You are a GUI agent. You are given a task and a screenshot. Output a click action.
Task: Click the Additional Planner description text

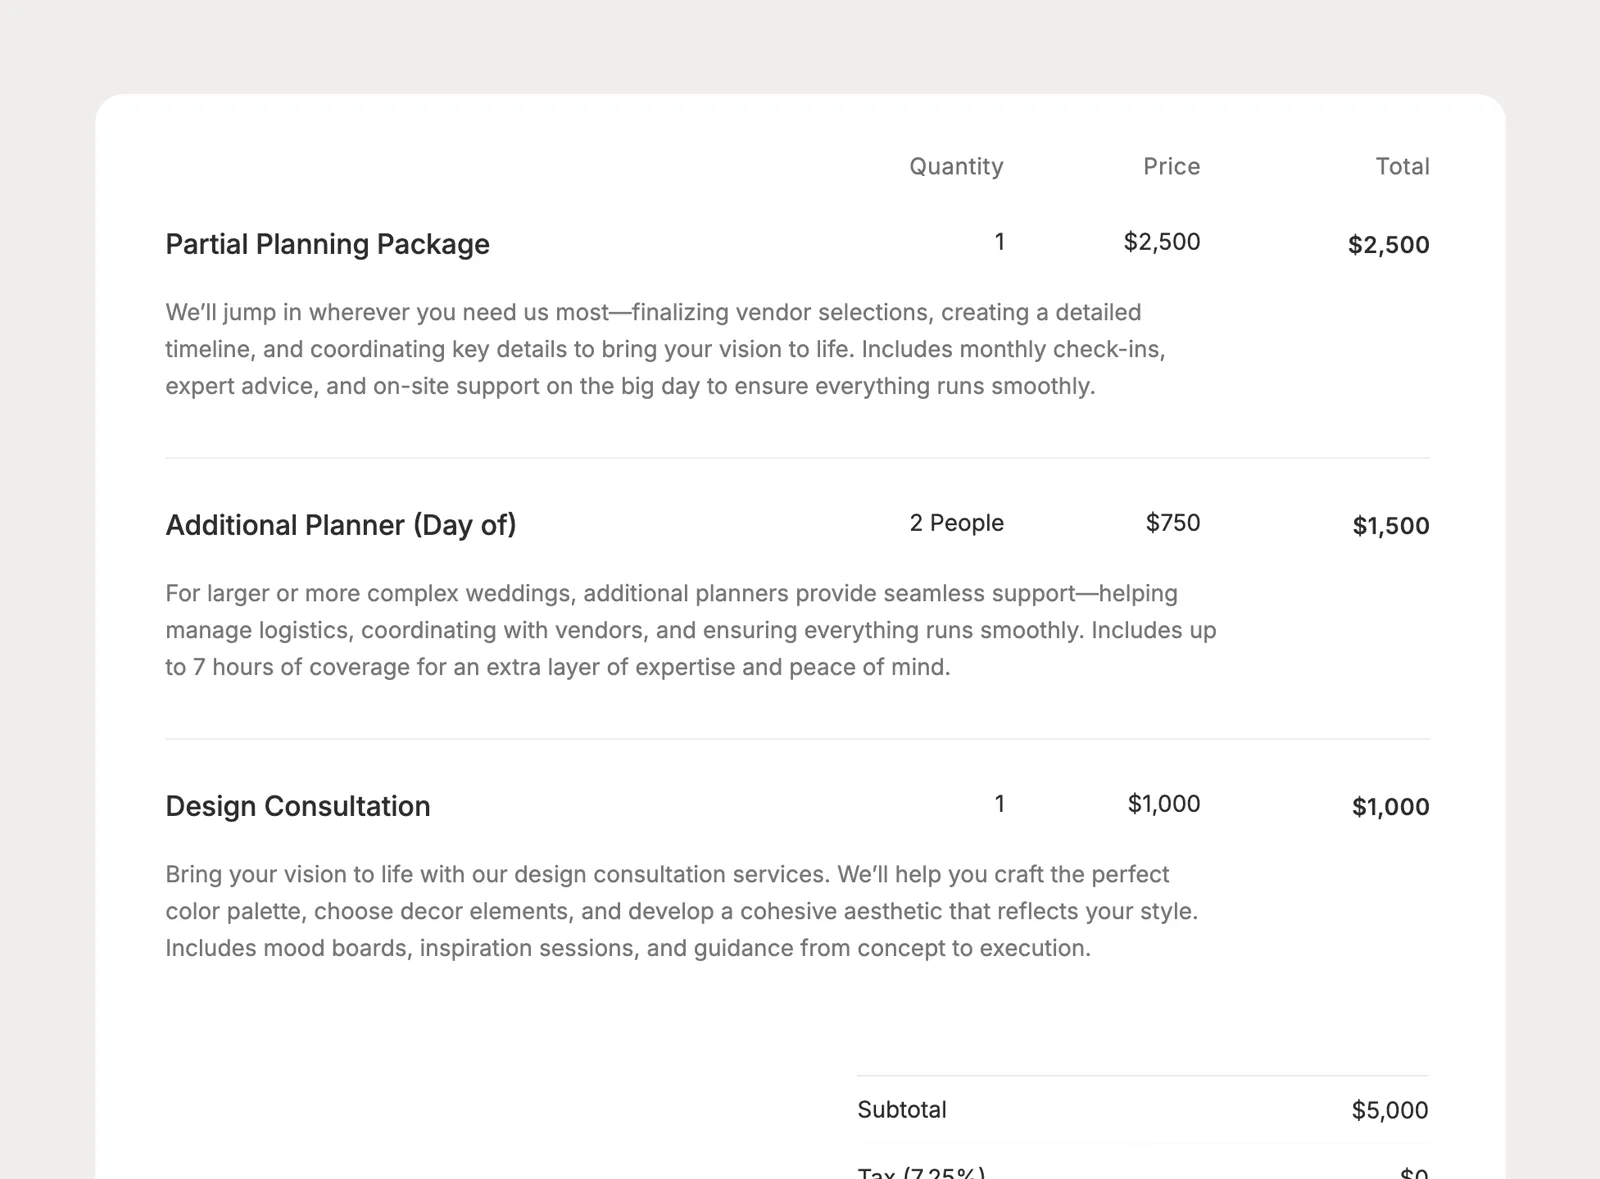[x=691, y=630]
